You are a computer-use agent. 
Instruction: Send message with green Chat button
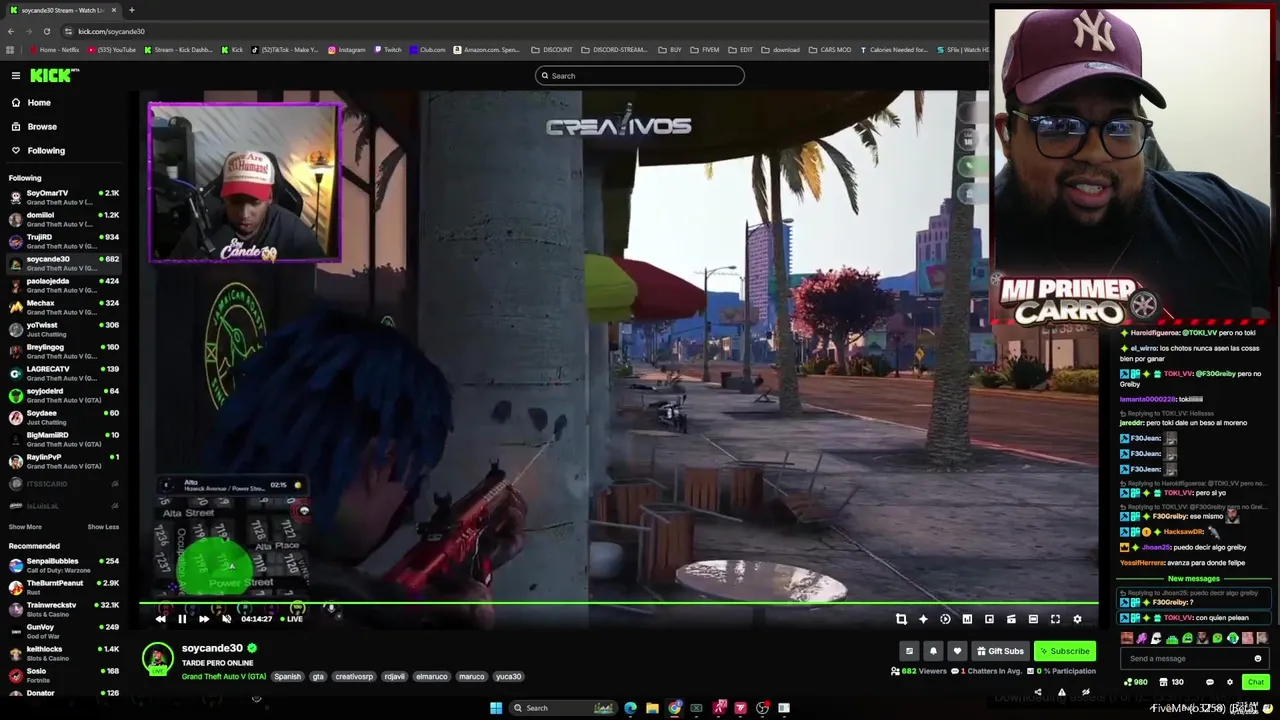pyautogui.click(x=1256, y=682)
